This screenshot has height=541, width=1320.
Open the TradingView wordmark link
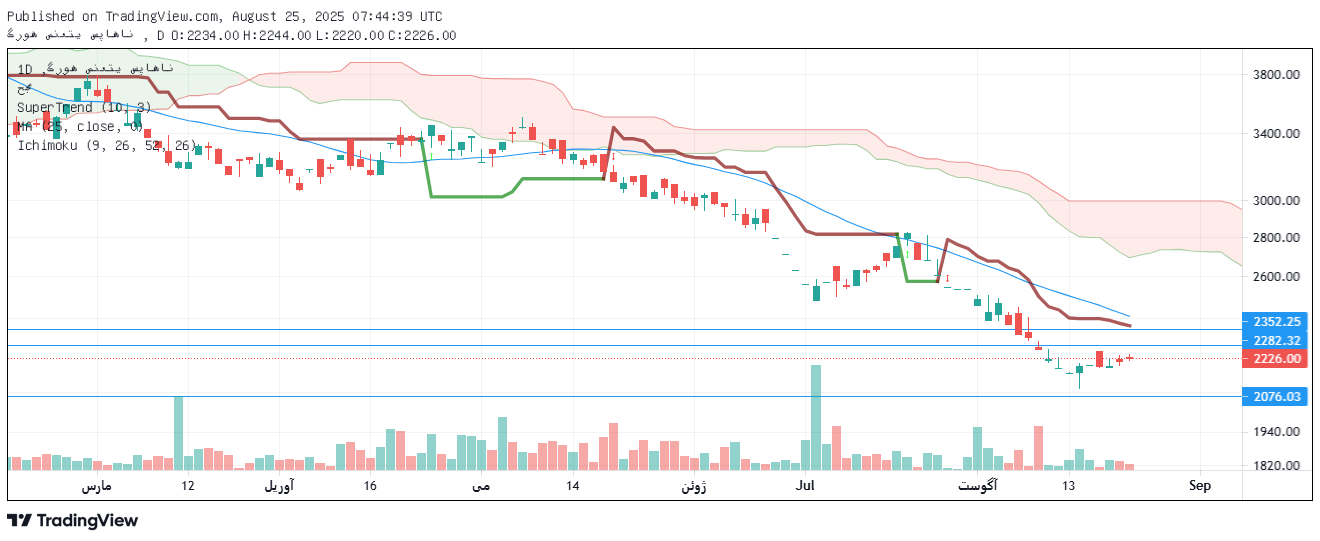87,521
